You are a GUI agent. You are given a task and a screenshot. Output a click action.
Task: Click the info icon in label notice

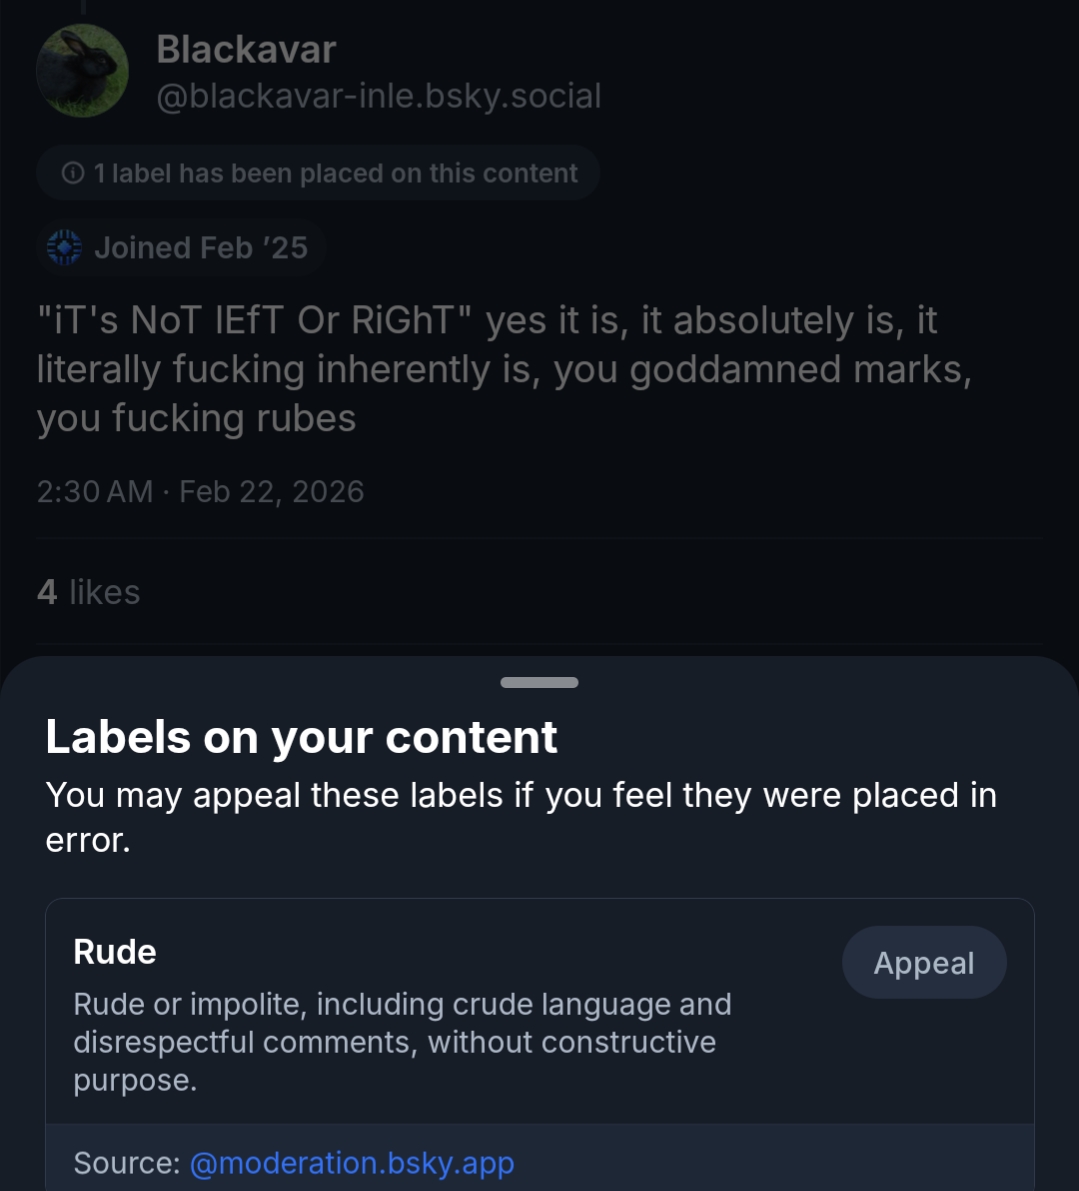click(72, 173)
